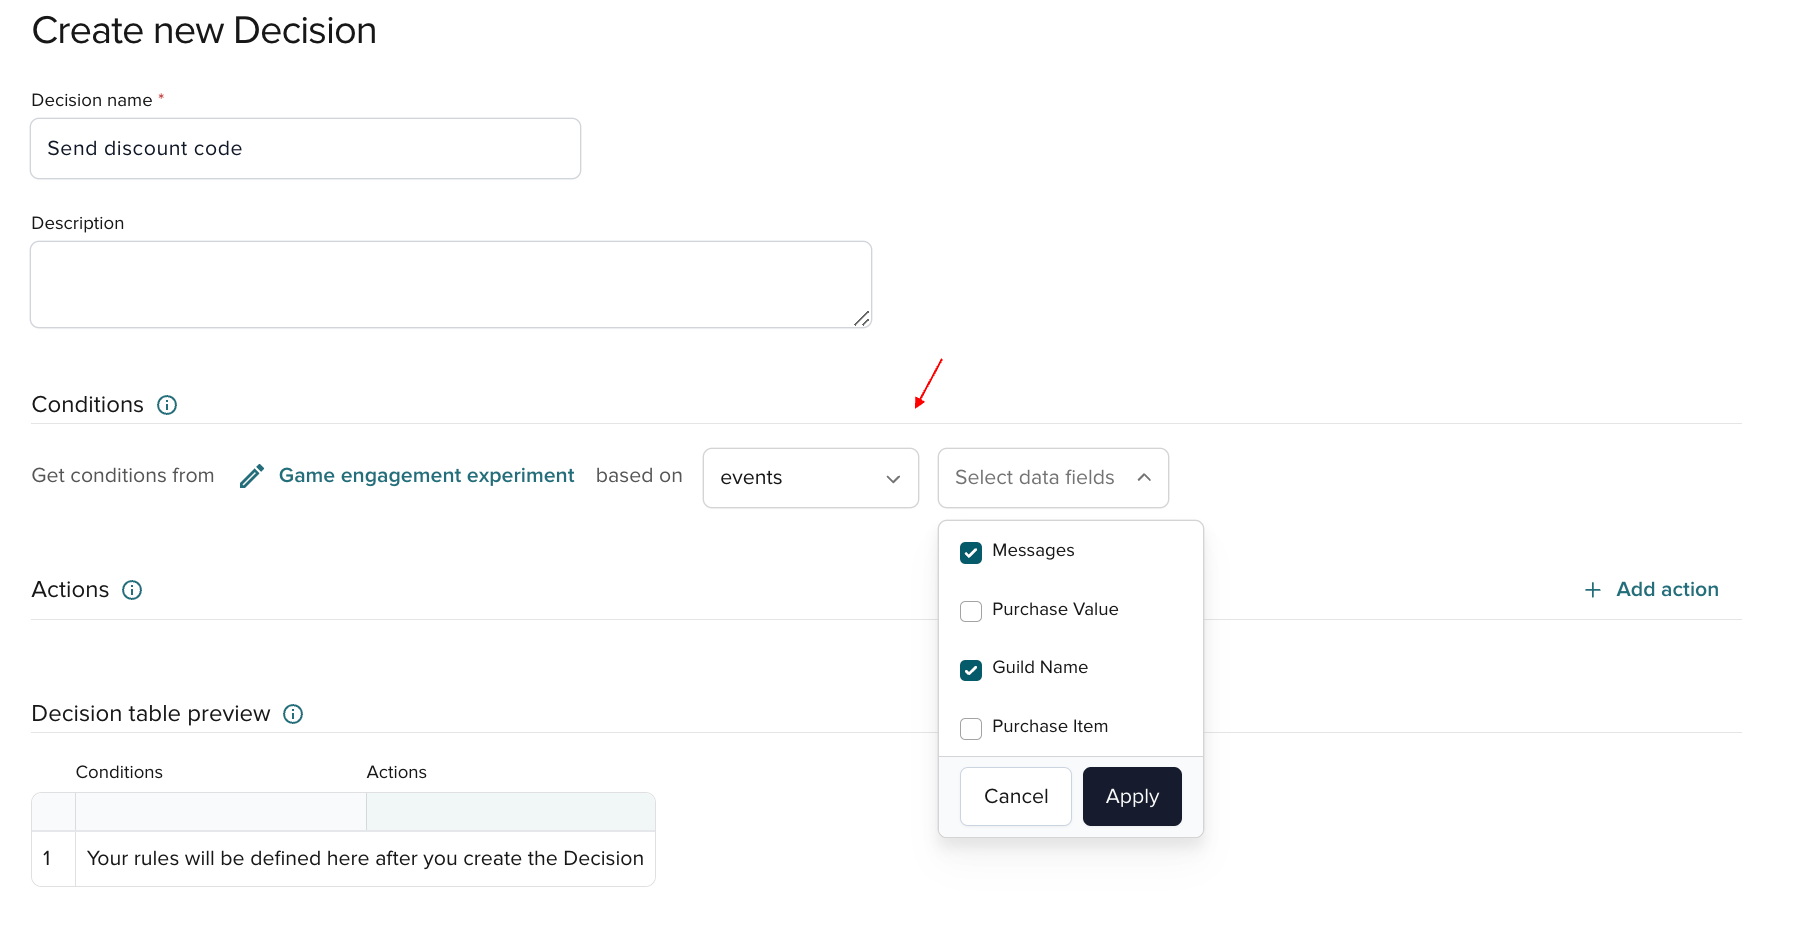Click the Add action link

[1666, 589]
